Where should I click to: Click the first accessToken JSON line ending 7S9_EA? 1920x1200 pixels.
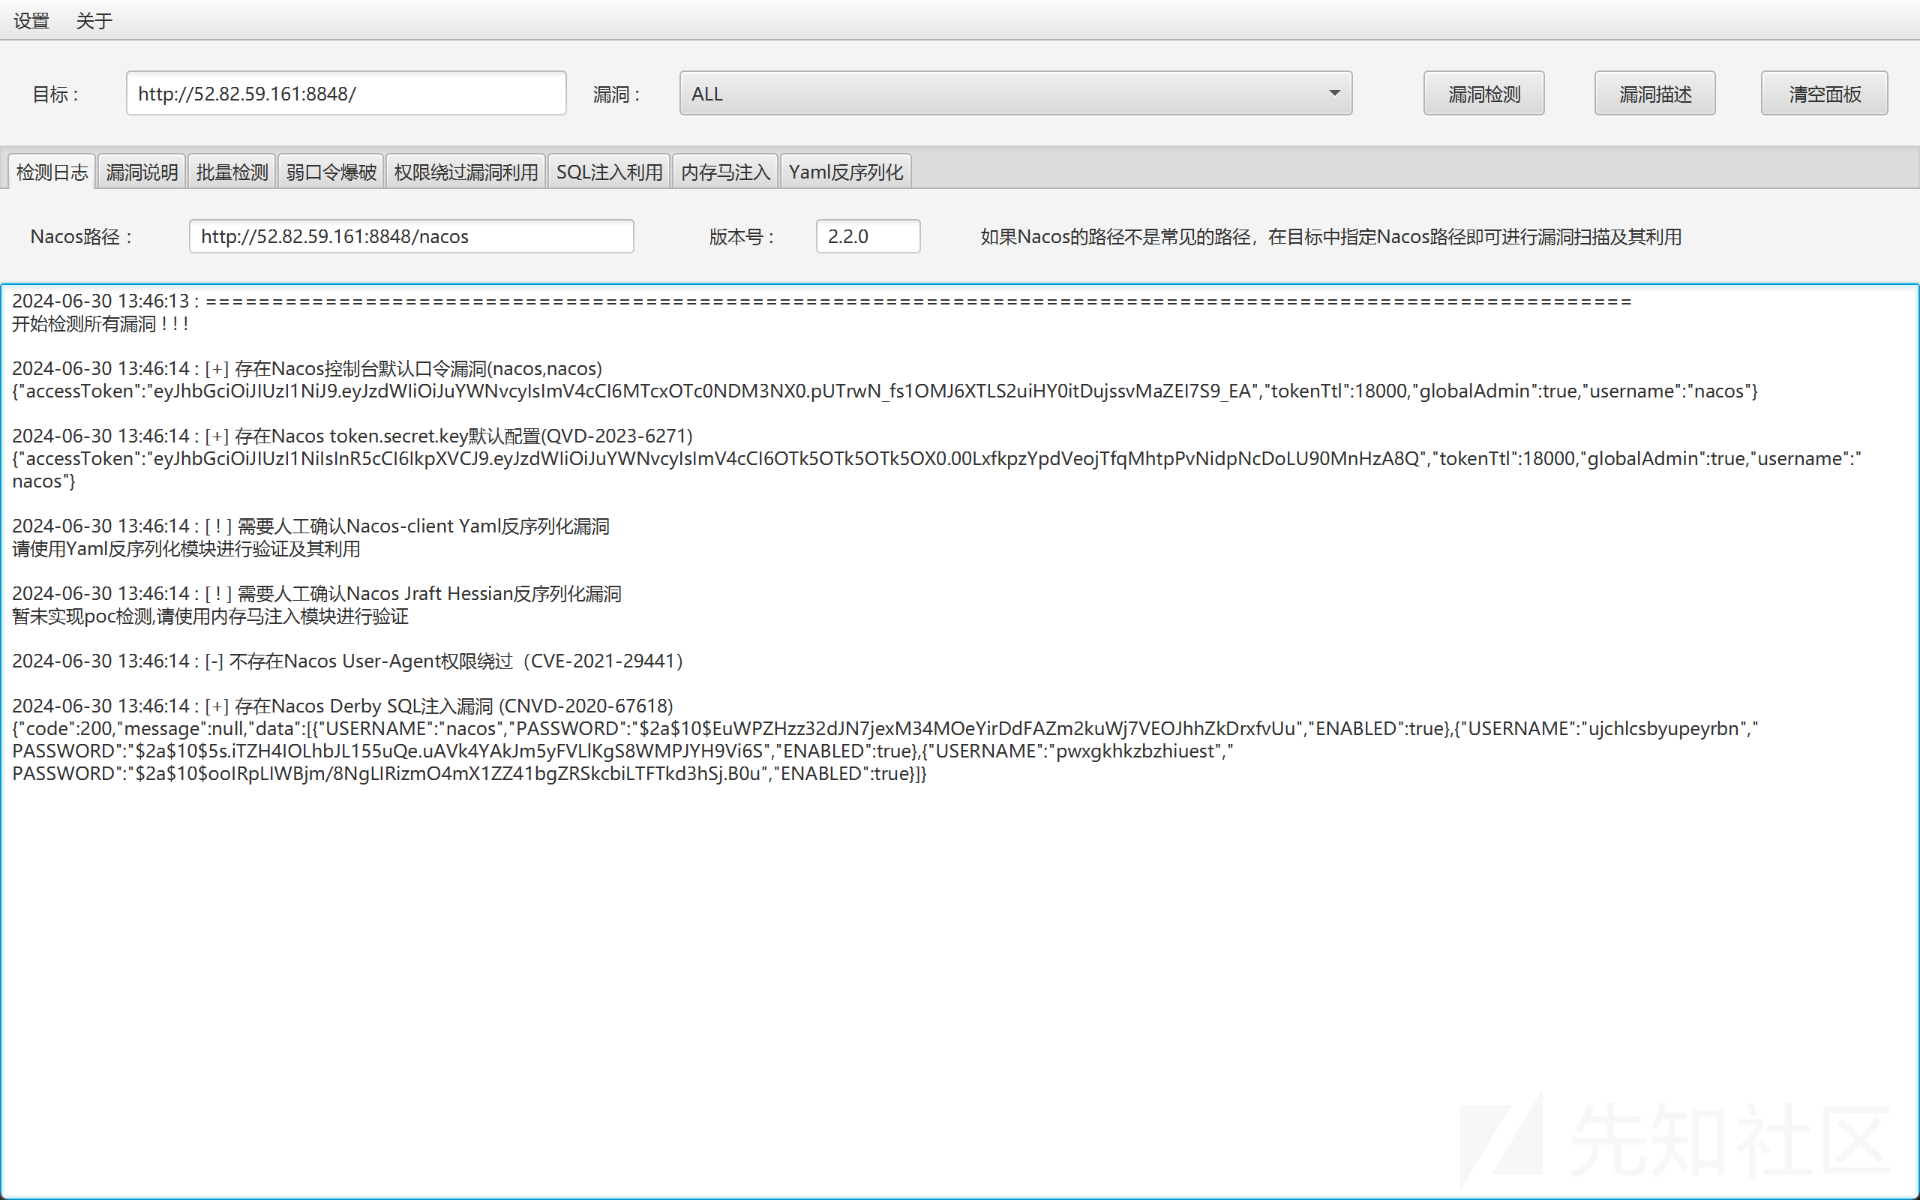click(885, 391)
